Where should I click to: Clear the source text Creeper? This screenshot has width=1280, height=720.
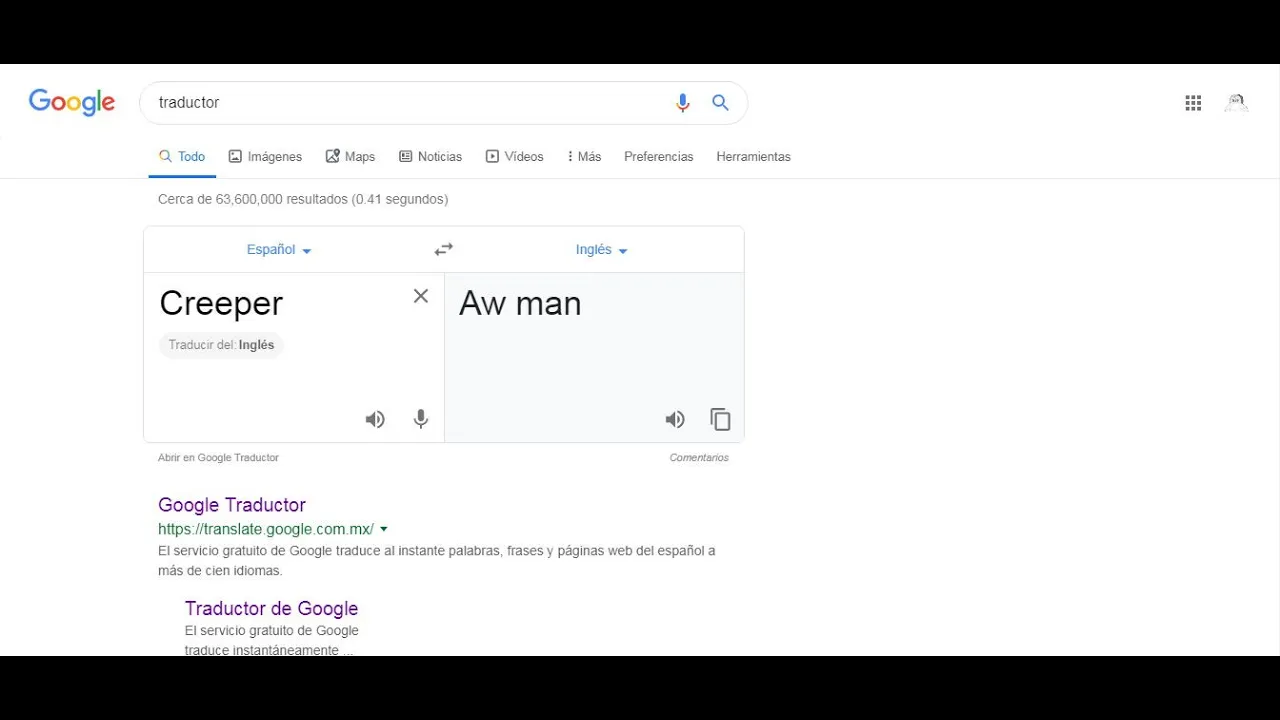click(421, 296)
